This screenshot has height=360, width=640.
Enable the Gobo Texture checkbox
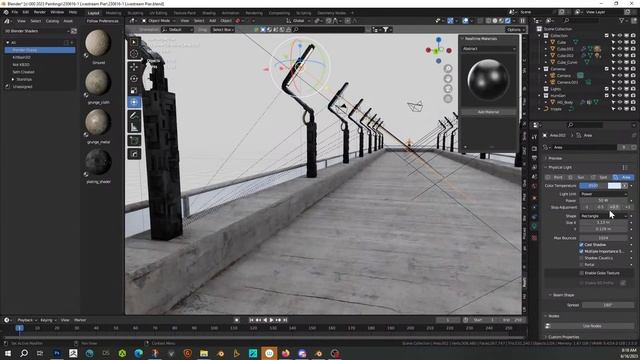(581, 273)
